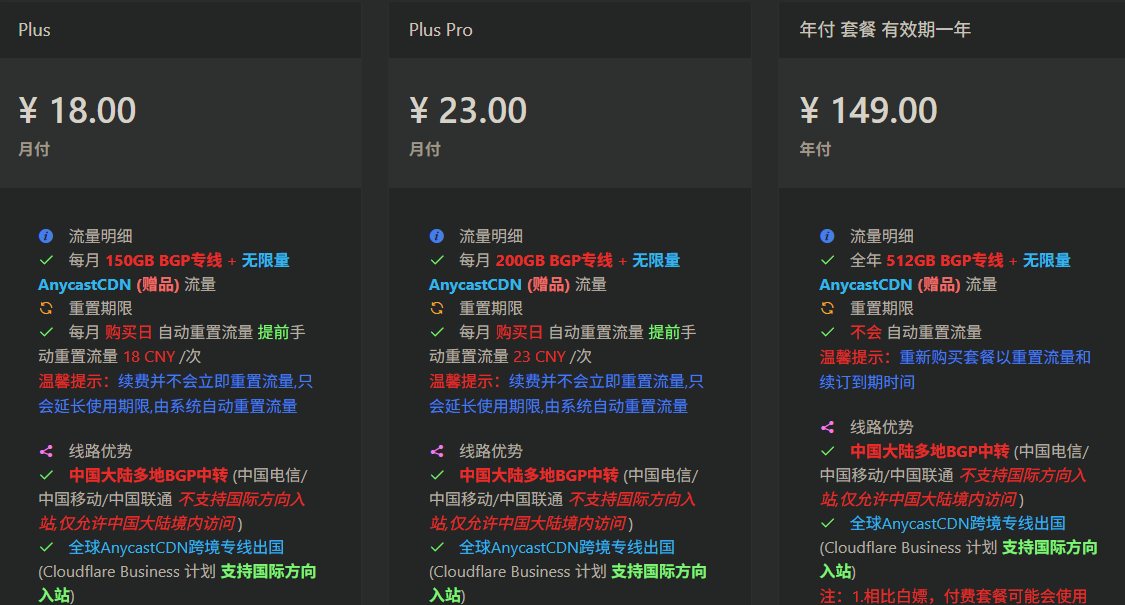Screen dimensions: 1125x605
Task: Click the ¥ 18.00 monthly price
Action: [x=77, y=111]
